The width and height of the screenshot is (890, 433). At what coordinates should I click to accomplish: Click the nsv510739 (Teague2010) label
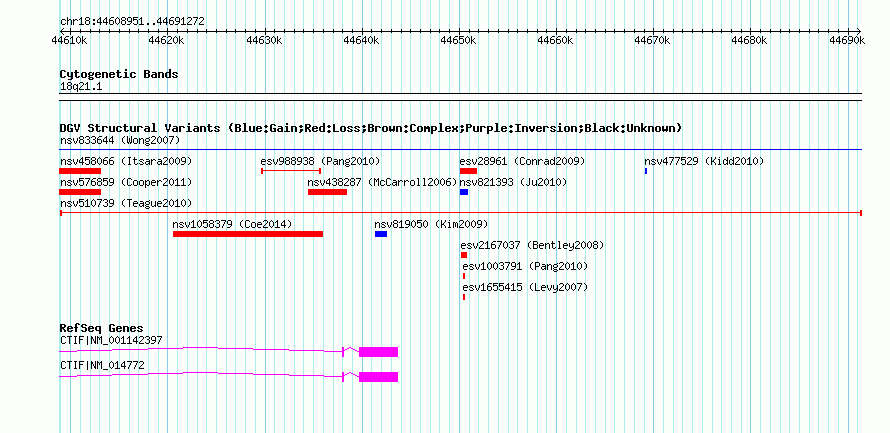pos(126,203)
